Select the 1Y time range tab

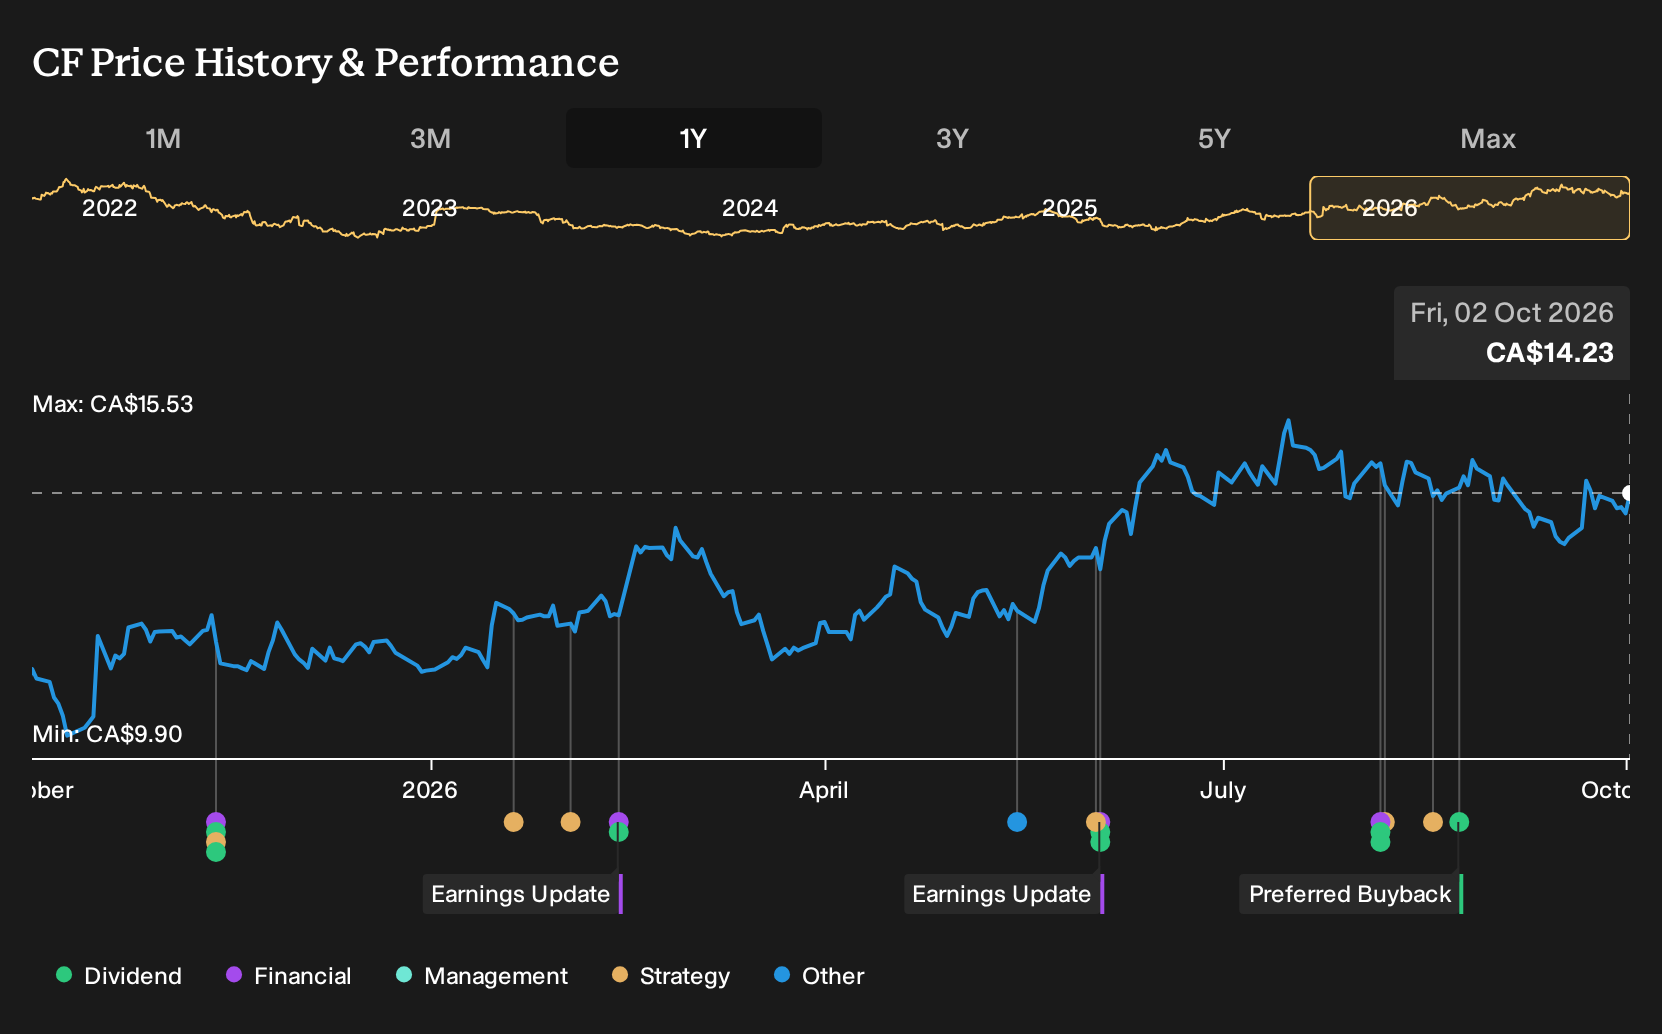tap(694, 138)
